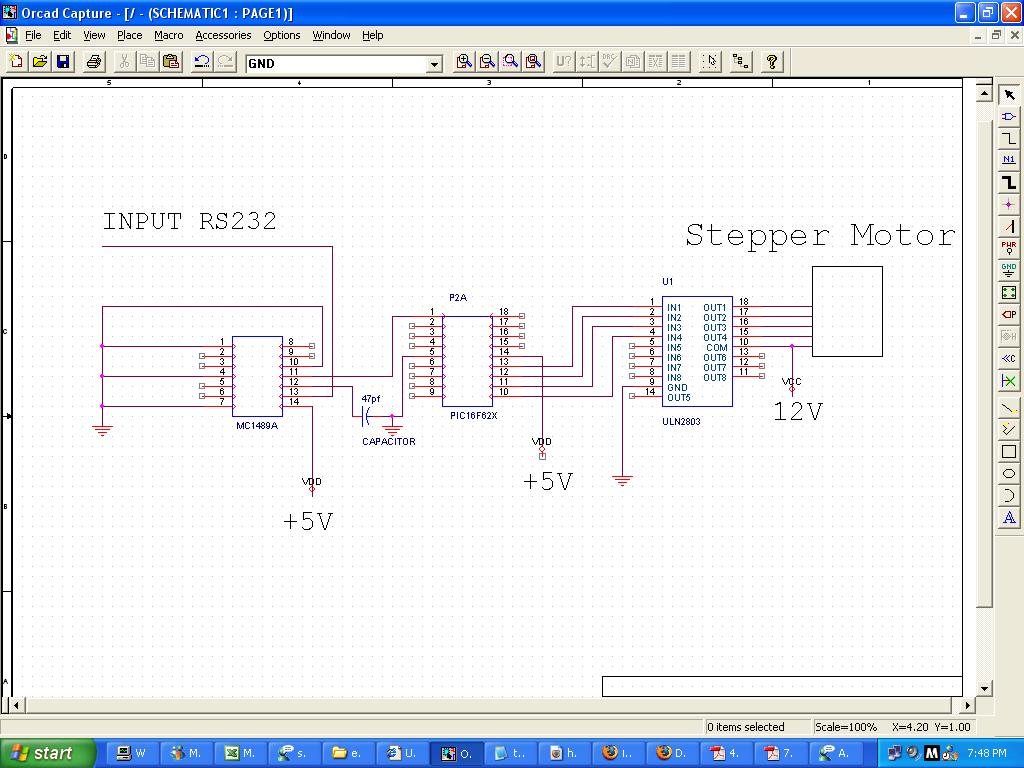Open the Place menu
The width and height of the screenshot is (1024, 768).
tap(129, 35)
